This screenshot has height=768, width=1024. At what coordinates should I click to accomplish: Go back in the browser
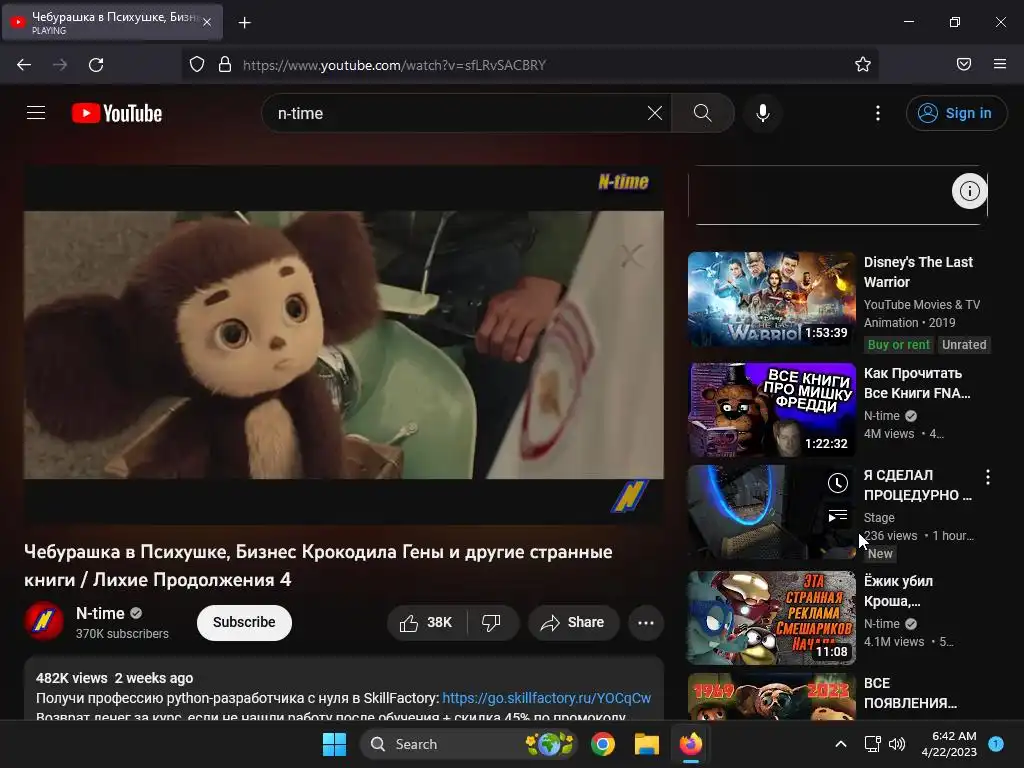tap(24, 65)
